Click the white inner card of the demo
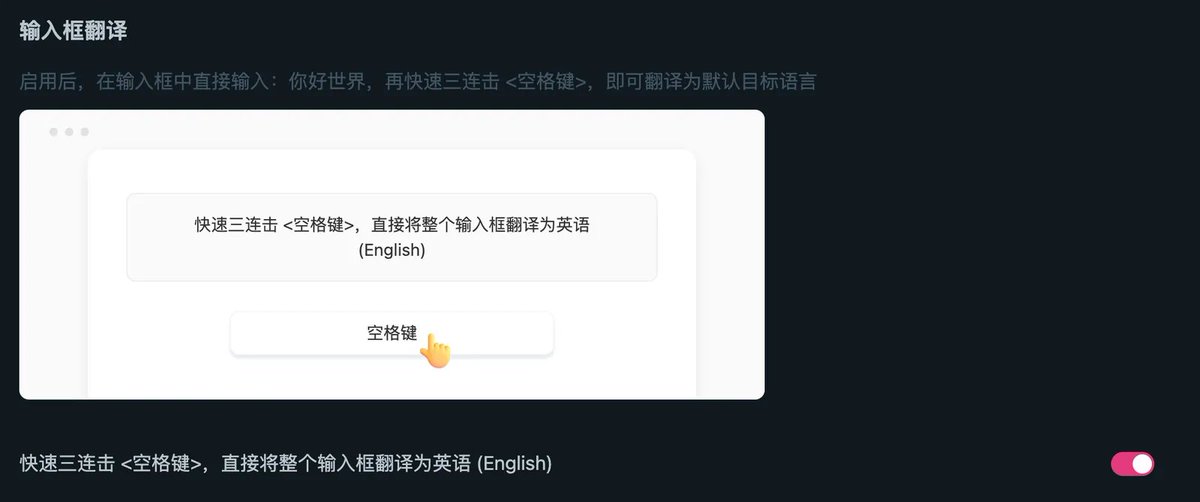This screenshot has height=502, width=1200. (391, 274)
